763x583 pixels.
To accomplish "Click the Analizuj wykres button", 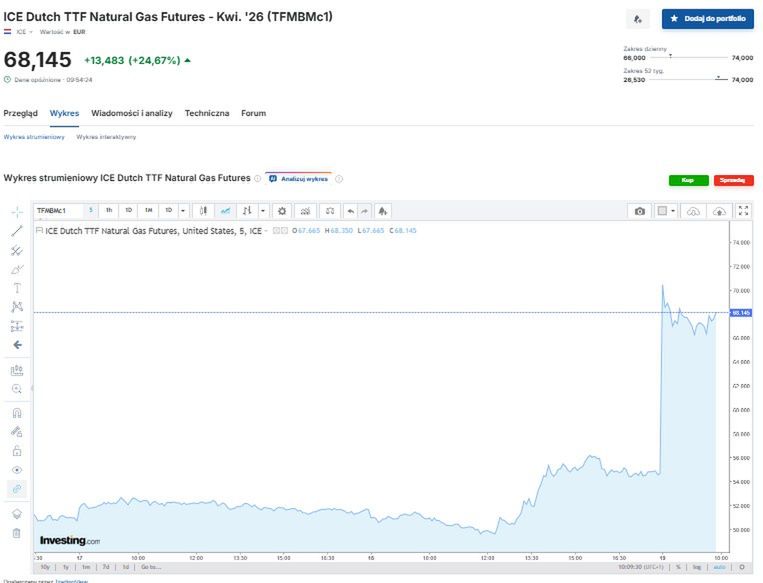I will coord(299,179).
